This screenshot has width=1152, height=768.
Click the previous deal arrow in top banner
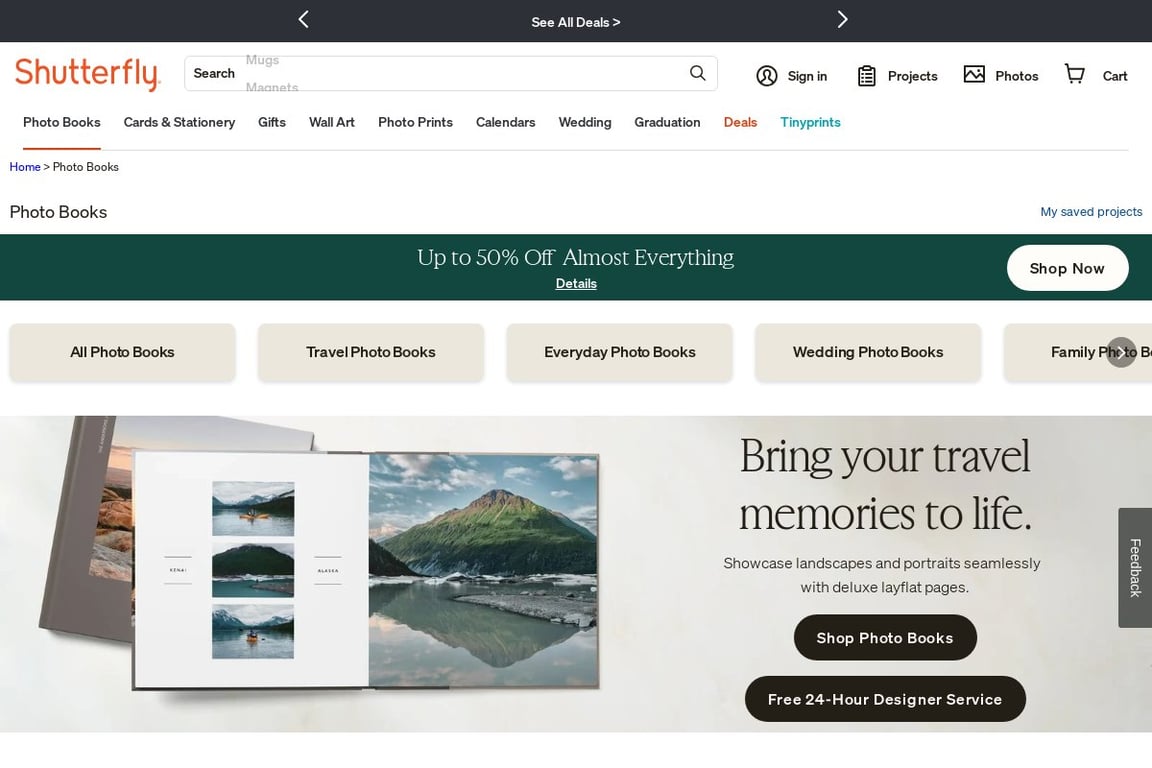click(303, 20)
